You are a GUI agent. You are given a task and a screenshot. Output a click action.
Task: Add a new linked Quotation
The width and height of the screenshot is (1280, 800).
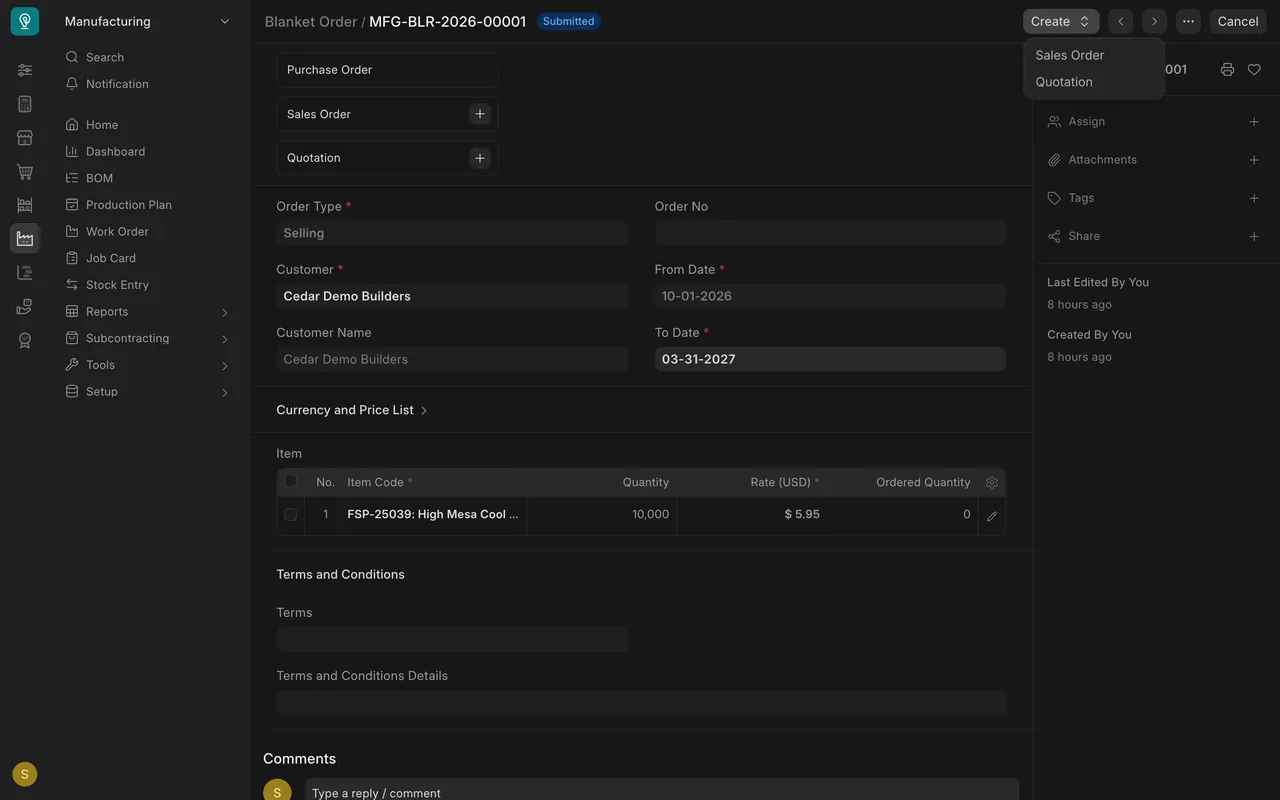tap(480, 158)
